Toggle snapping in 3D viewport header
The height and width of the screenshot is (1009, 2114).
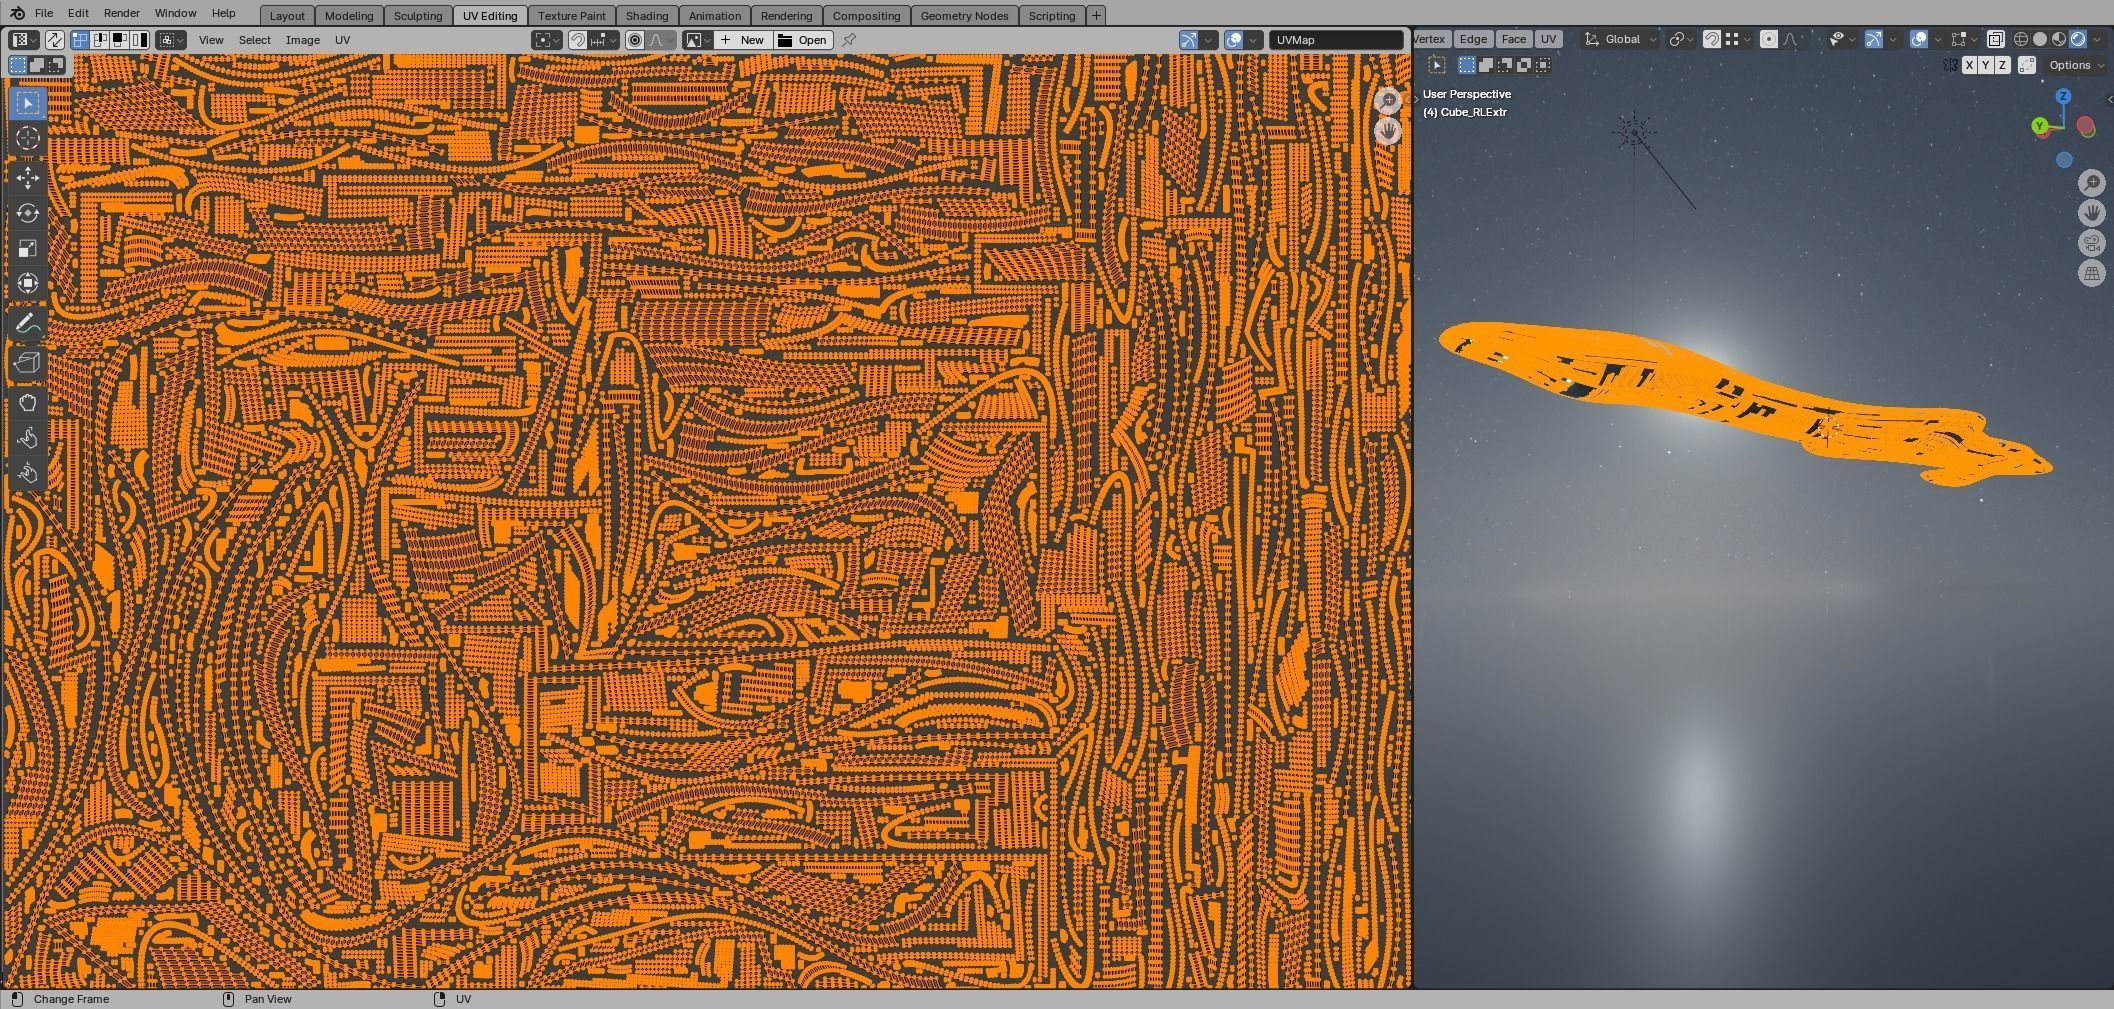pos(1712,39)
